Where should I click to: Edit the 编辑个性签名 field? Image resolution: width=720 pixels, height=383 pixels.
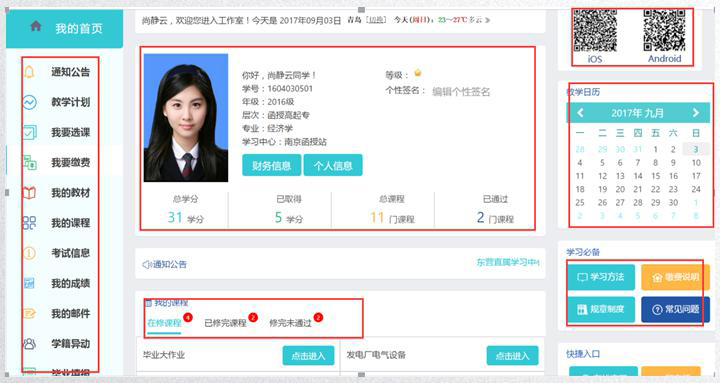tap(461, 92)
